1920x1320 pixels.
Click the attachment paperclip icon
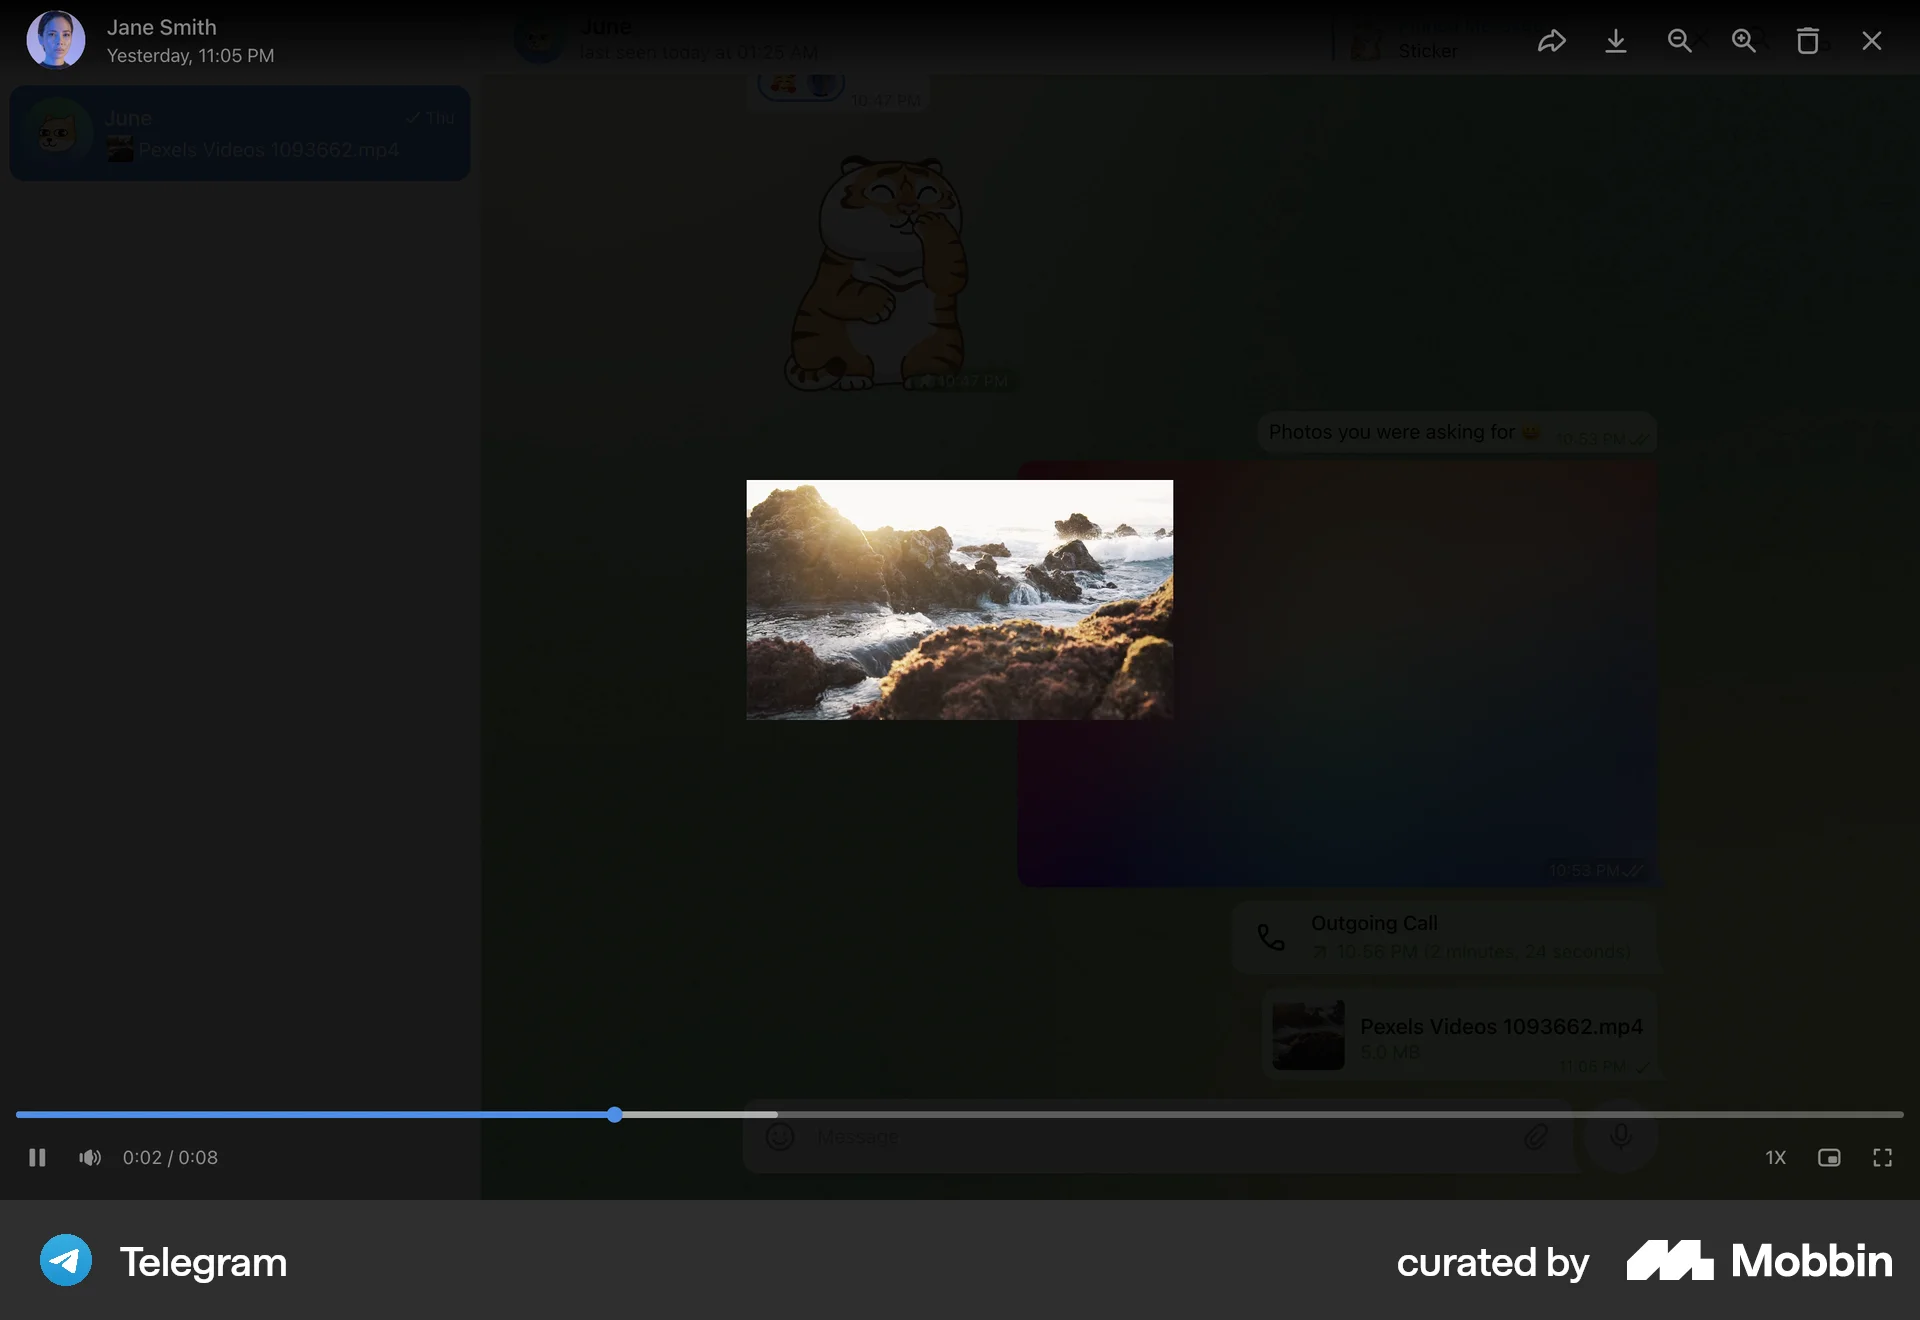point(1536,1137)
